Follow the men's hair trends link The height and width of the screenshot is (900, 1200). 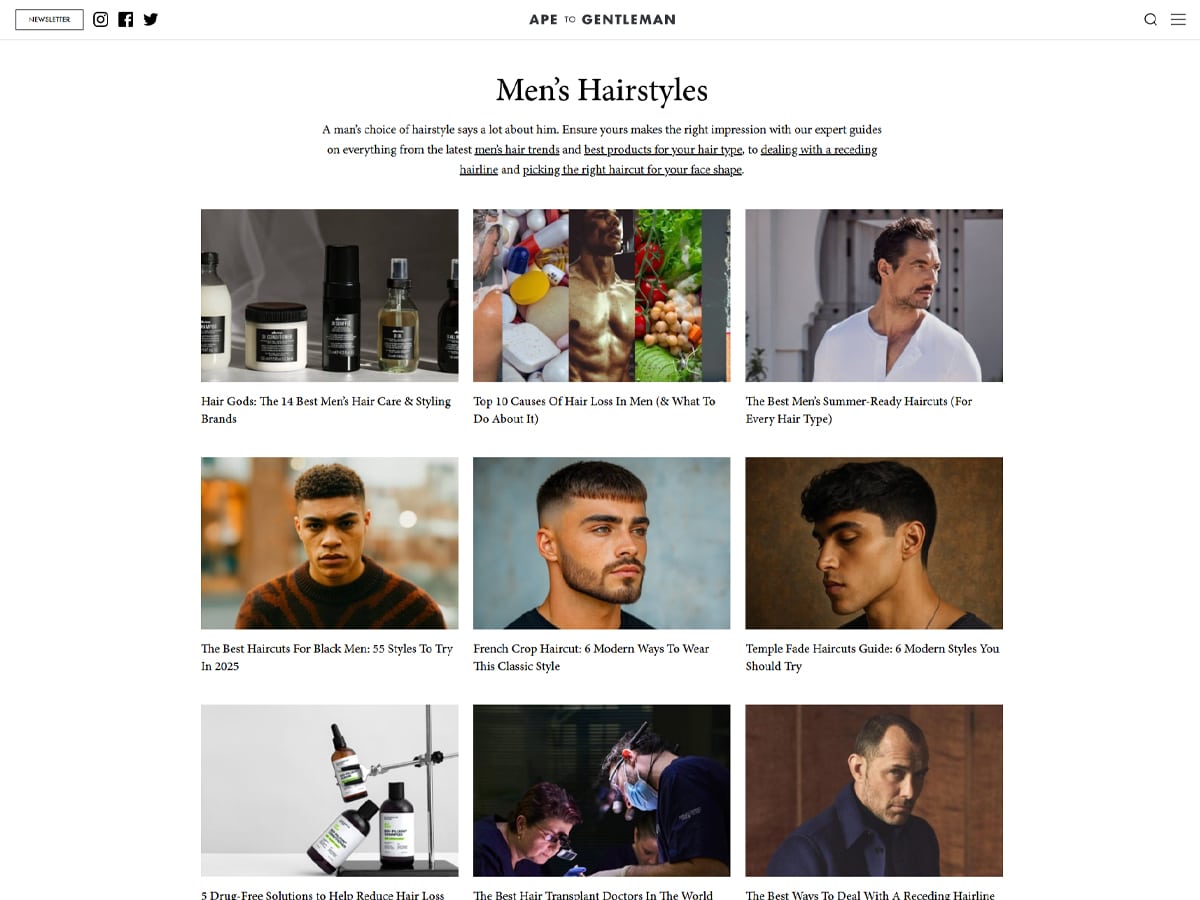[517, 150]
